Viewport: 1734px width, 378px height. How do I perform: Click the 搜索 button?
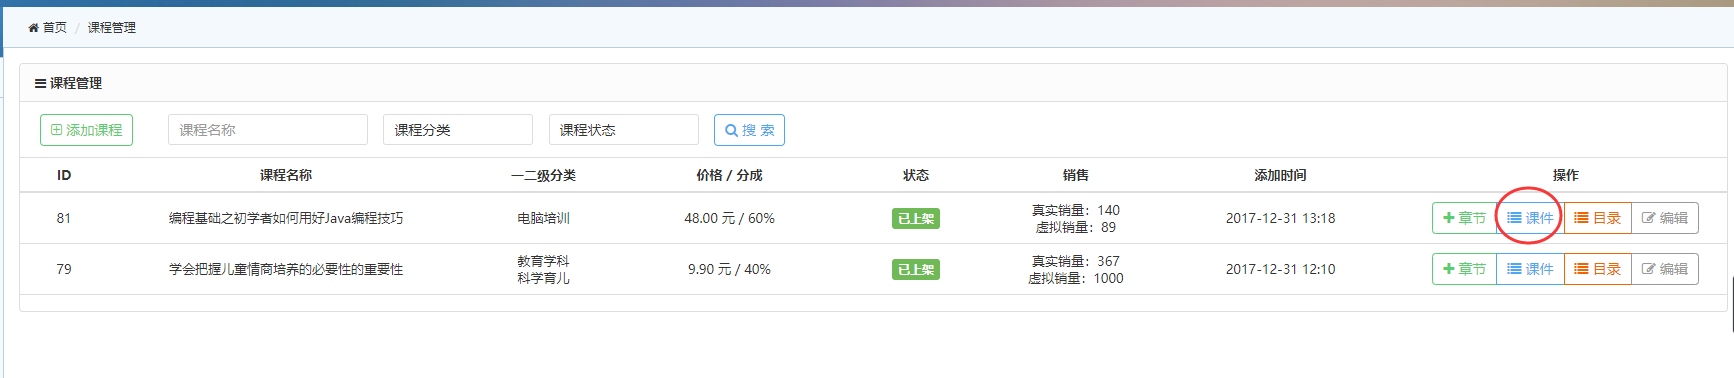click(x=749, y=130)
